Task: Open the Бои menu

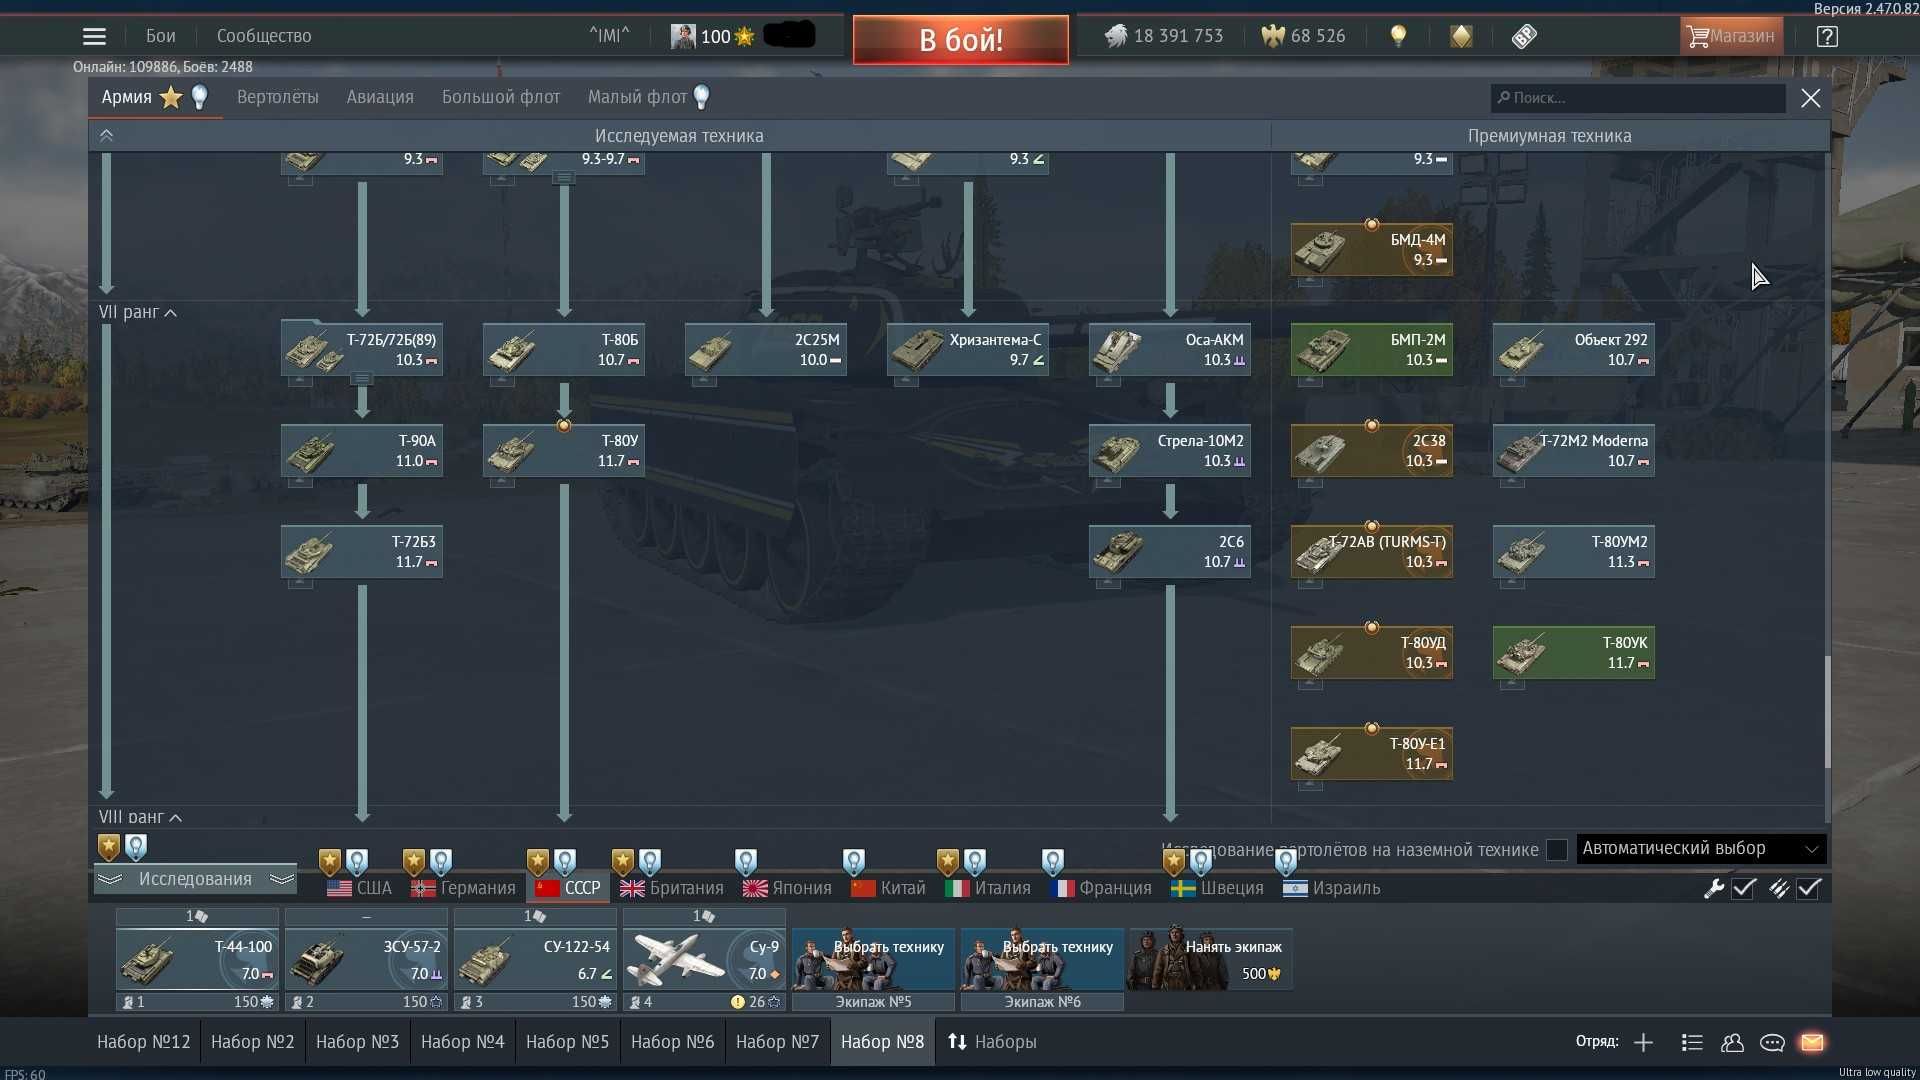Action: click(160, 36)
